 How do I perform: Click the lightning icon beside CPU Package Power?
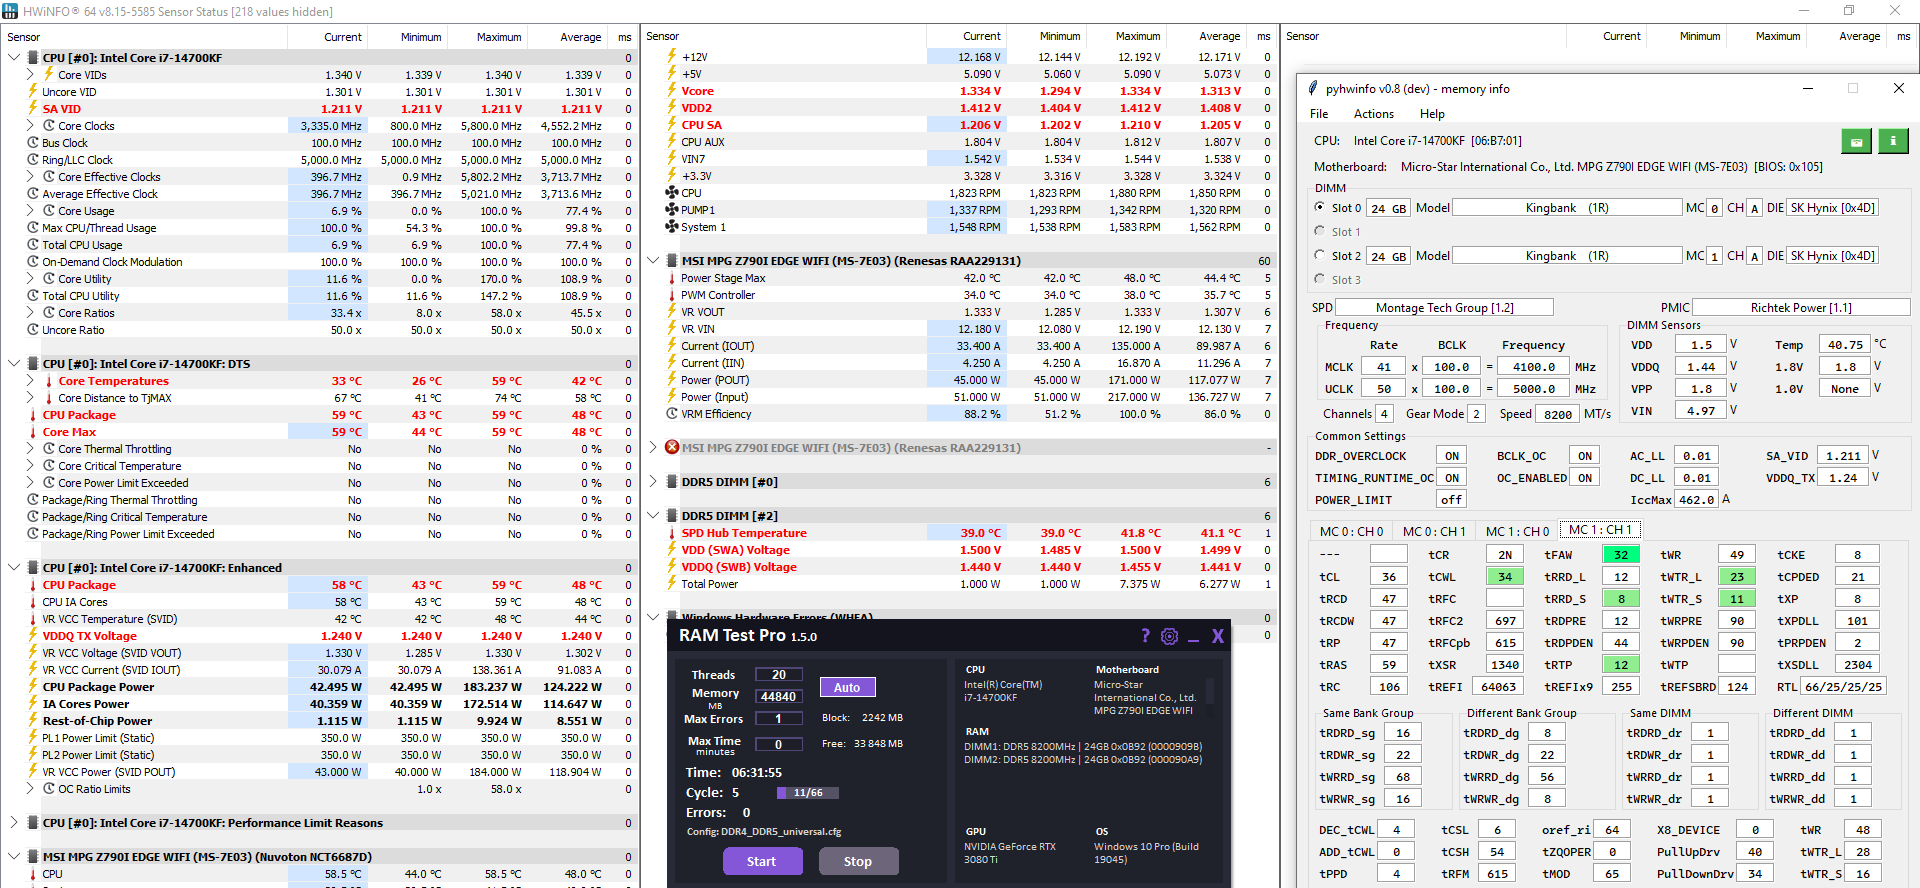[x=33, y=687]
